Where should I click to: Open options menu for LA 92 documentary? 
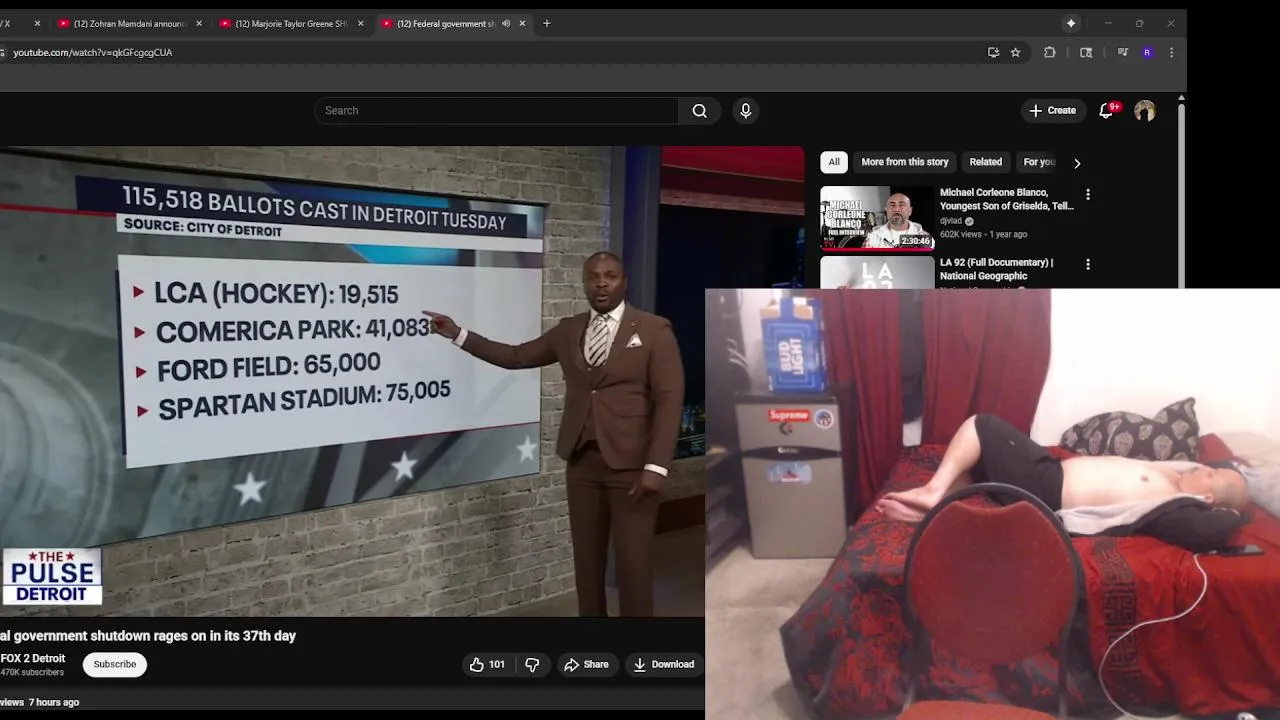pos(1088,265)
